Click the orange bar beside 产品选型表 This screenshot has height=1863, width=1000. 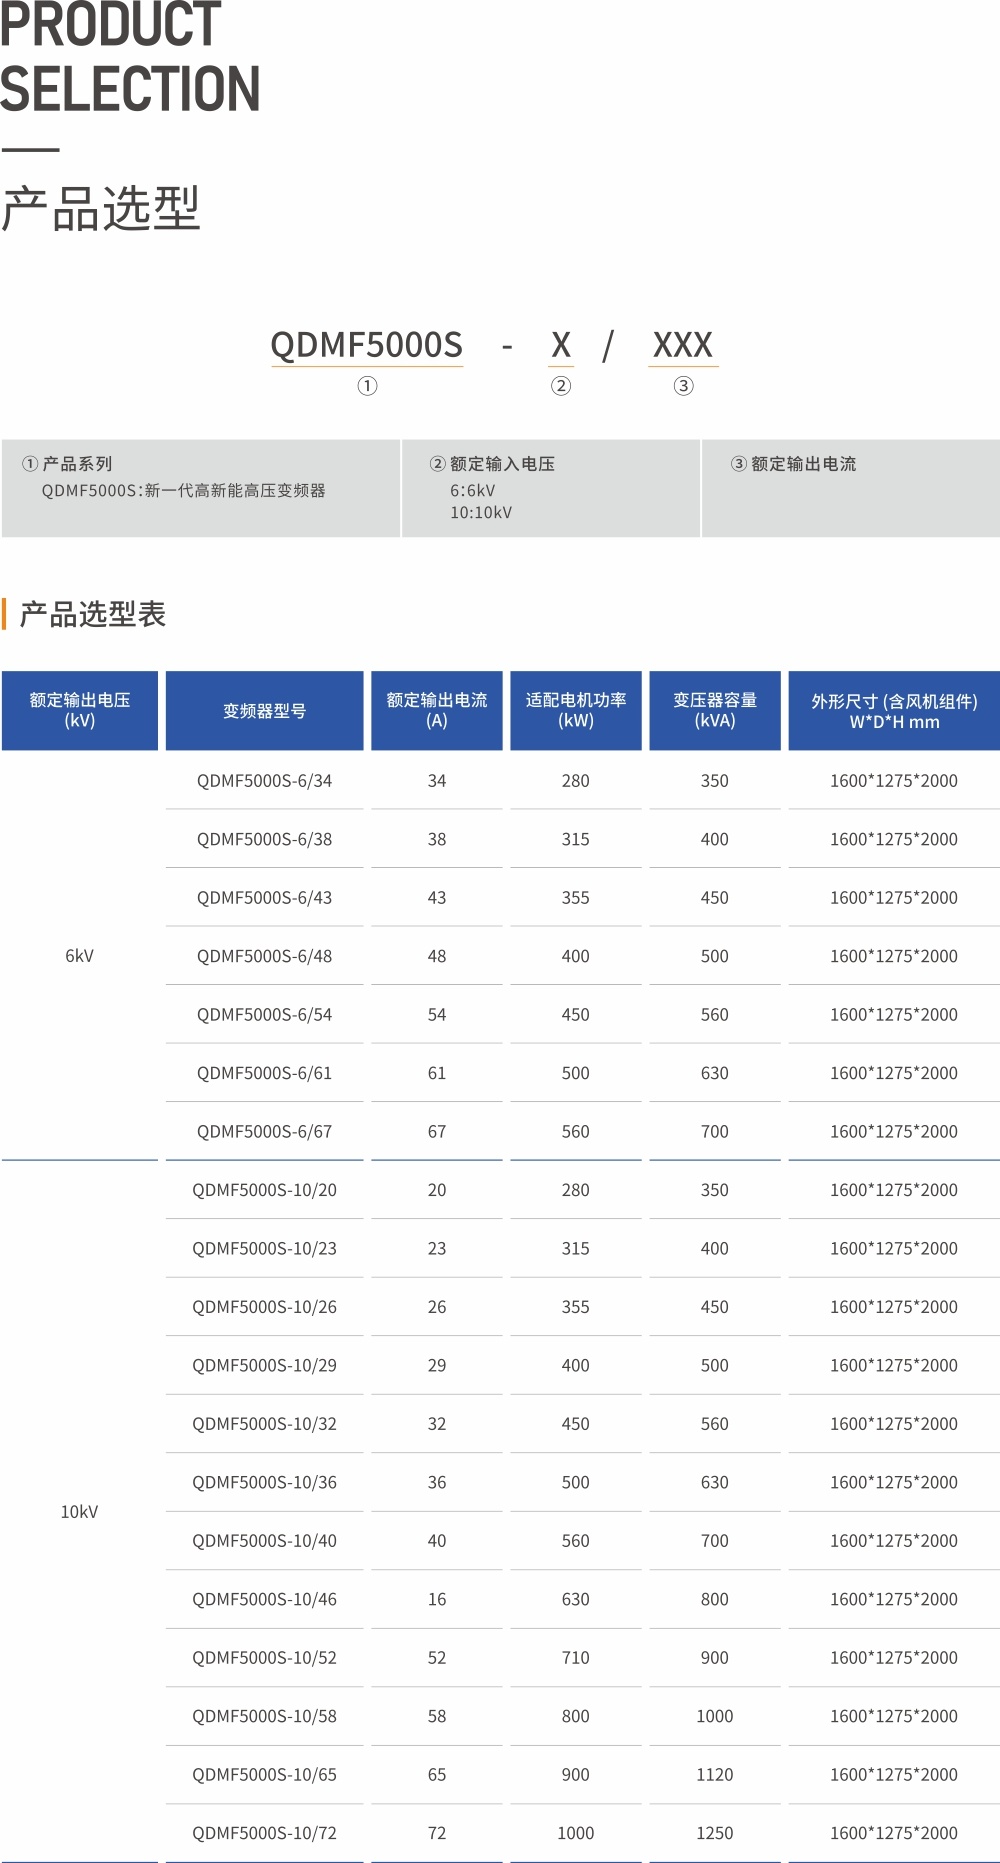tap(5, 614)
